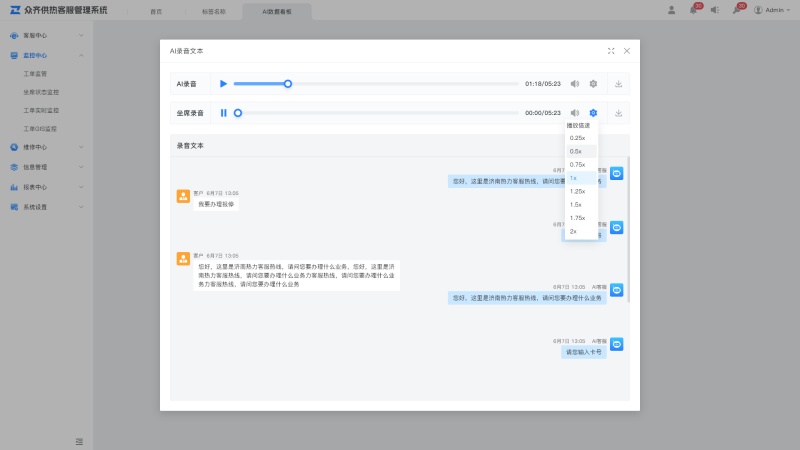Screen dimensions: 800x450
Task: Set playback speed to 2x
Action: [x=574, y=231]
